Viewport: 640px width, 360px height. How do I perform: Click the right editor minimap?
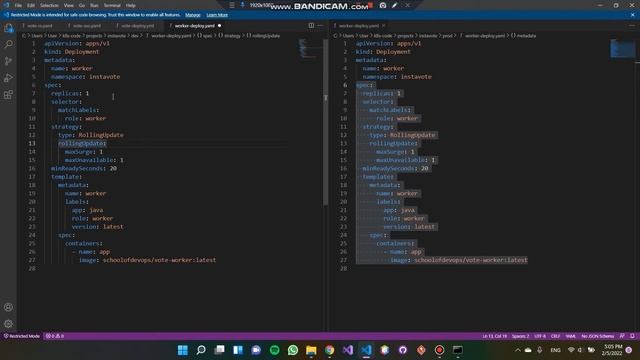coord(622,49)
